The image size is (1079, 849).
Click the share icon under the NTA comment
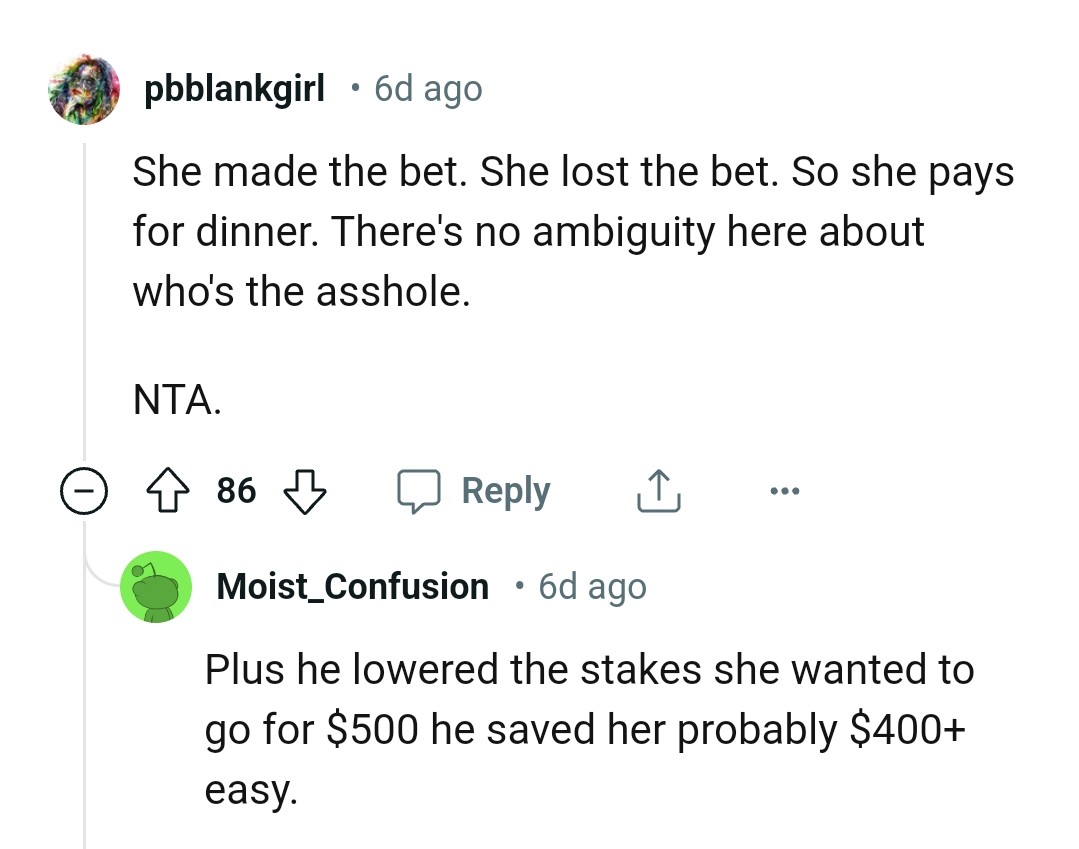[x=657, y=490]
